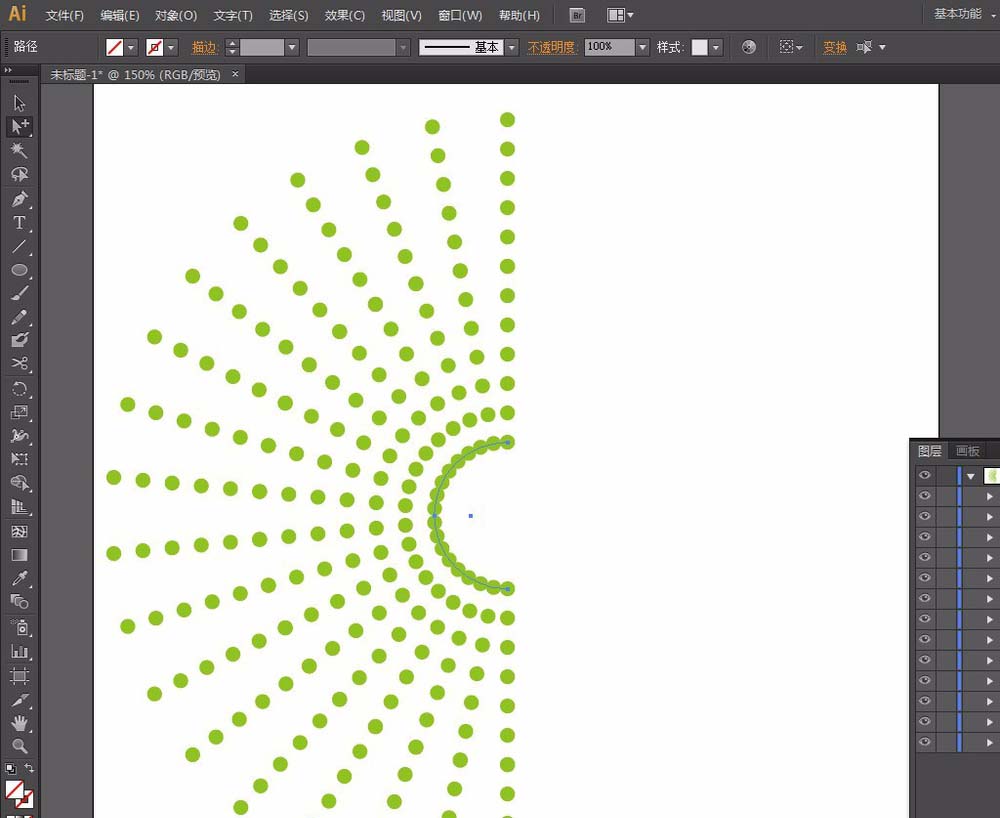Open the 样式 graphic style dropdown
Image resolution: width=1000 pixels, height=818 pixels.
coord(716,47)
